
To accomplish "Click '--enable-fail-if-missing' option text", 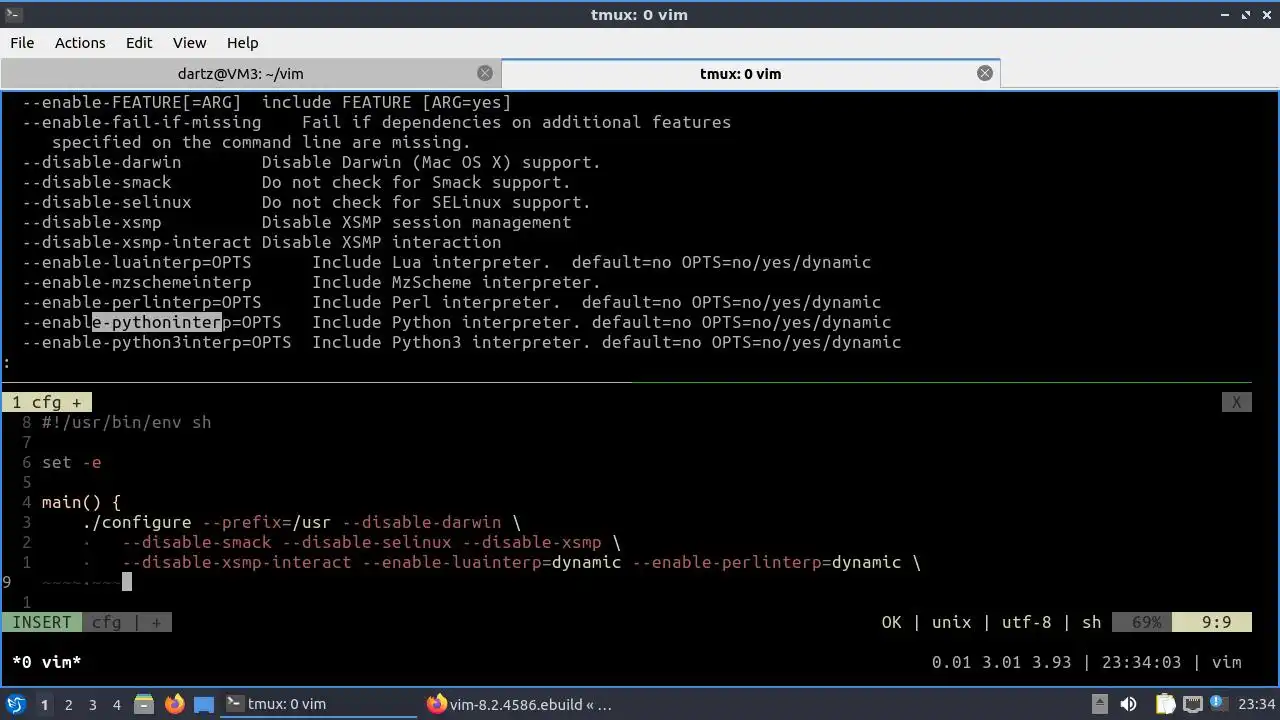I will click(142, 122).
